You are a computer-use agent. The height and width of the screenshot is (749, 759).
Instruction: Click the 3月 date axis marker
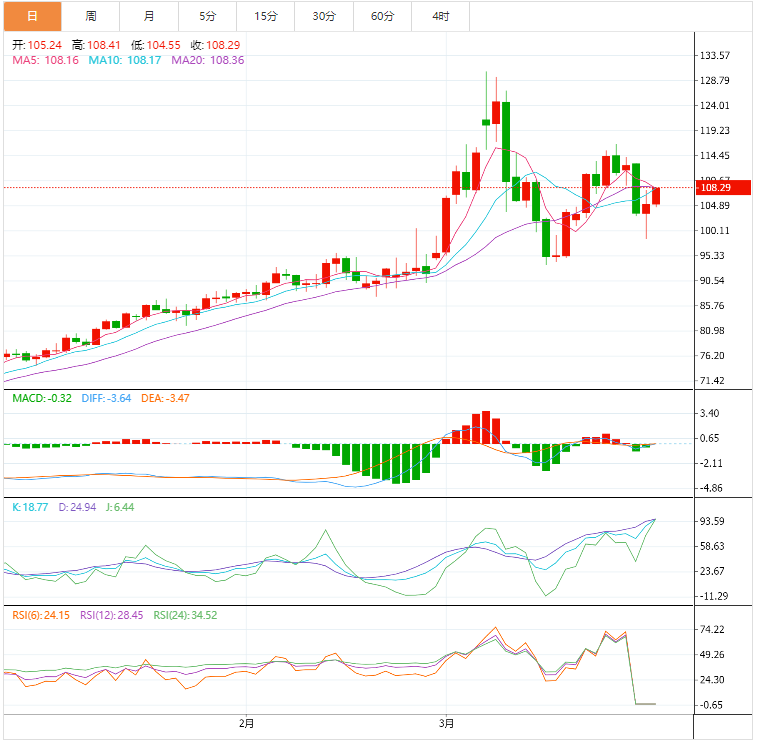point(448,722)
